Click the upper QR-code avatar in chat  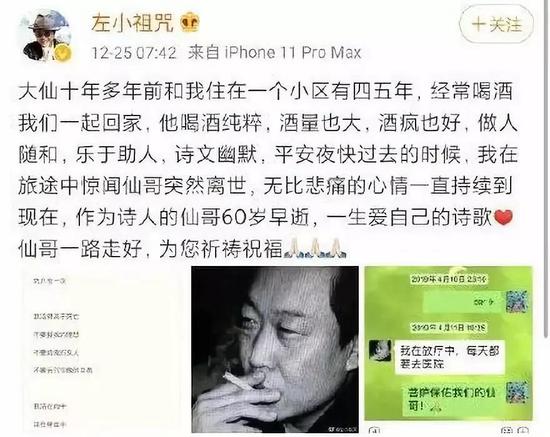(517, 302)
